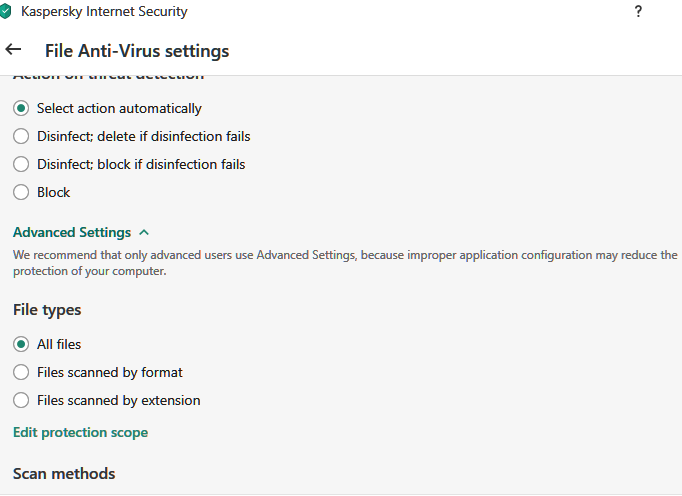Click the Kaspersky shield logo icon
The width and height of the screenshot is (682, 496).
pyautogui.click(x=6, y=12)
